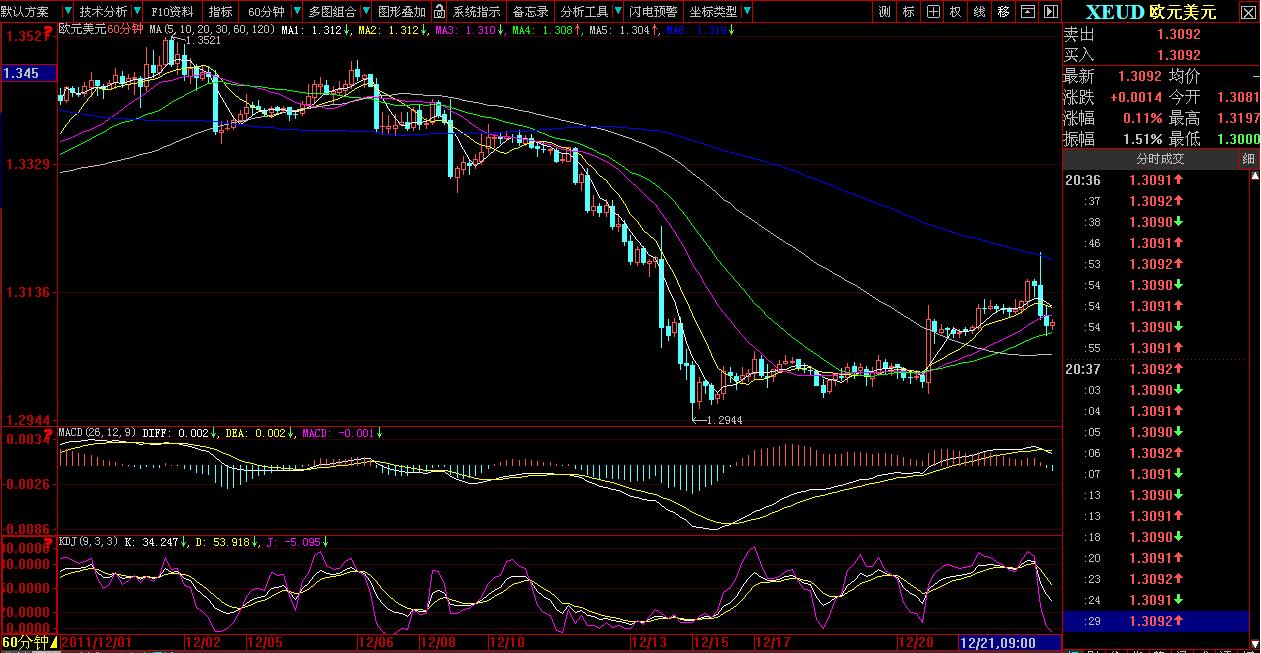Click the grid window layout icon
Image resolution: width=1261 pixels, height=653 pixels.
pyautogui.click(x=933, y=12)
